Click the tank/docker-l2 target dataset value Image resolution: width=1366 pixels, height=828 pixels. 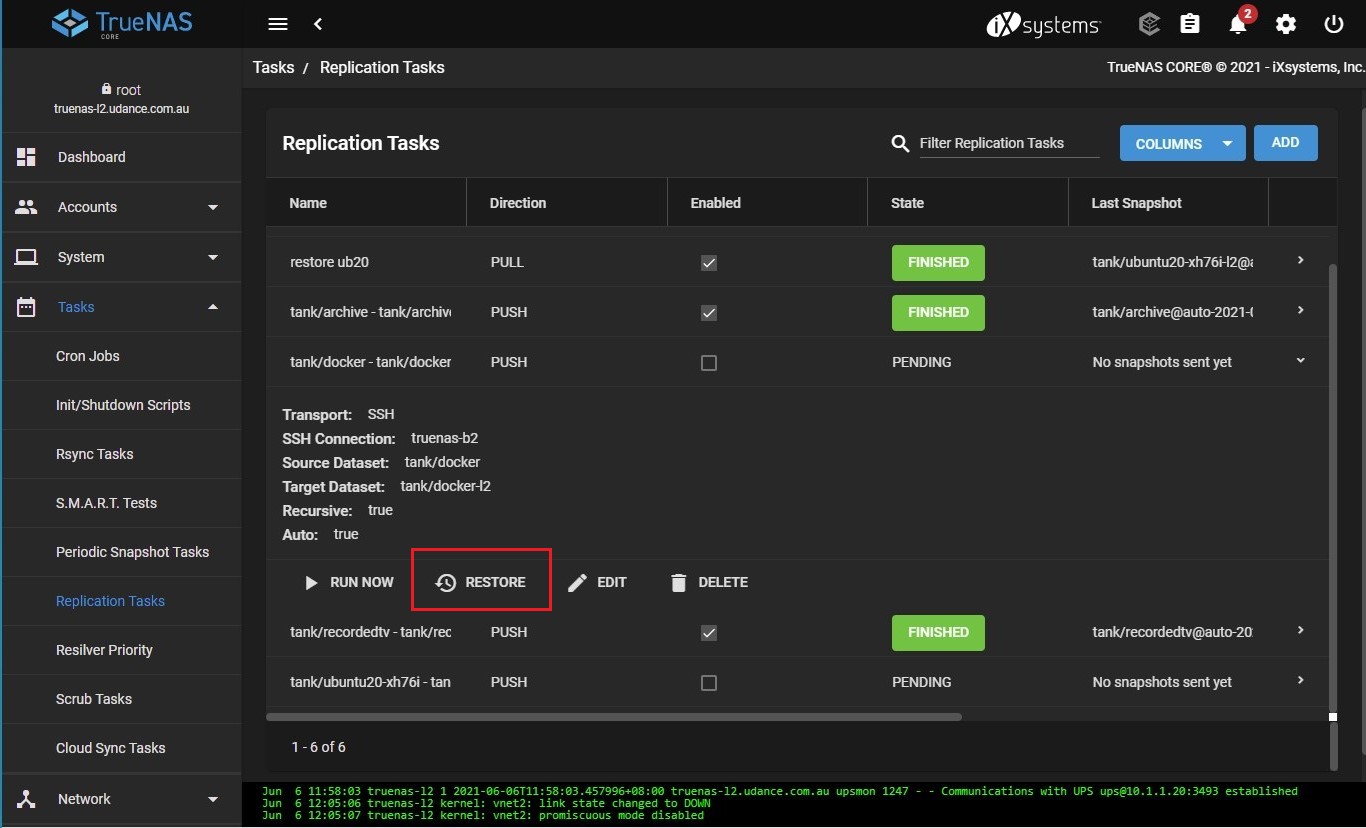[446, 486]
